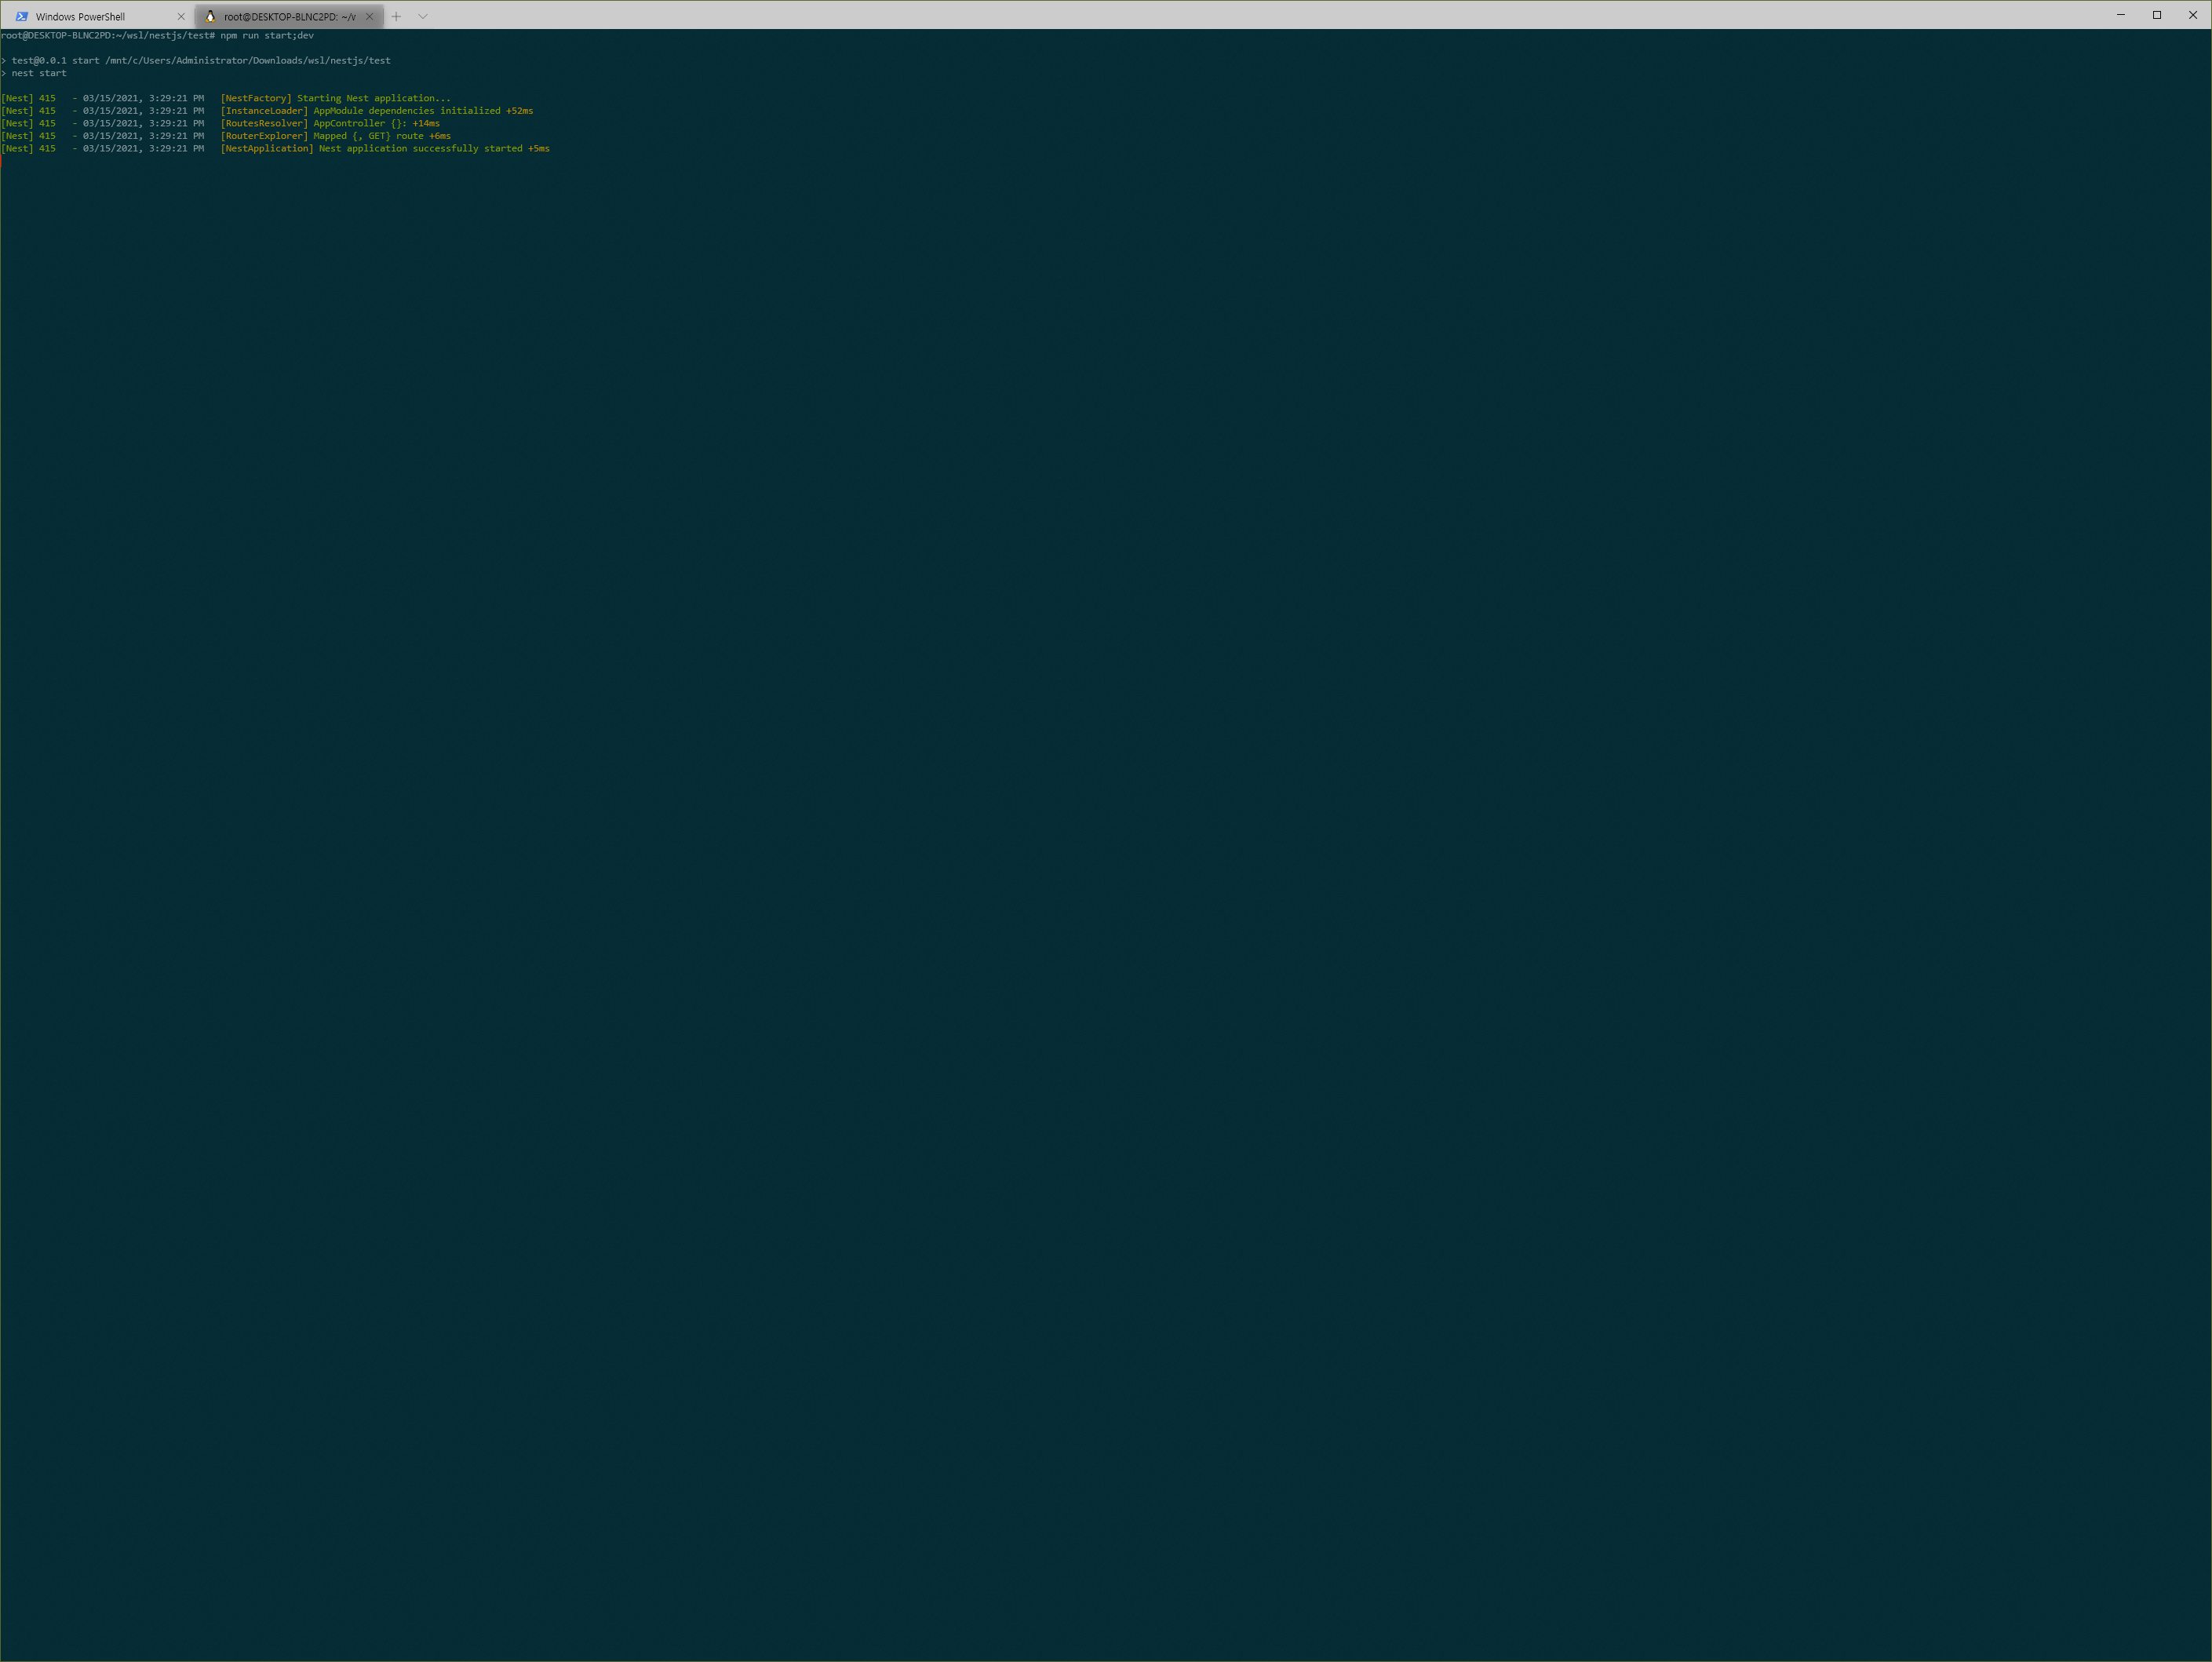2212x1662 pixels.
Task: Click the 'npm run start;dev' command text
Action: pos(267,36)
